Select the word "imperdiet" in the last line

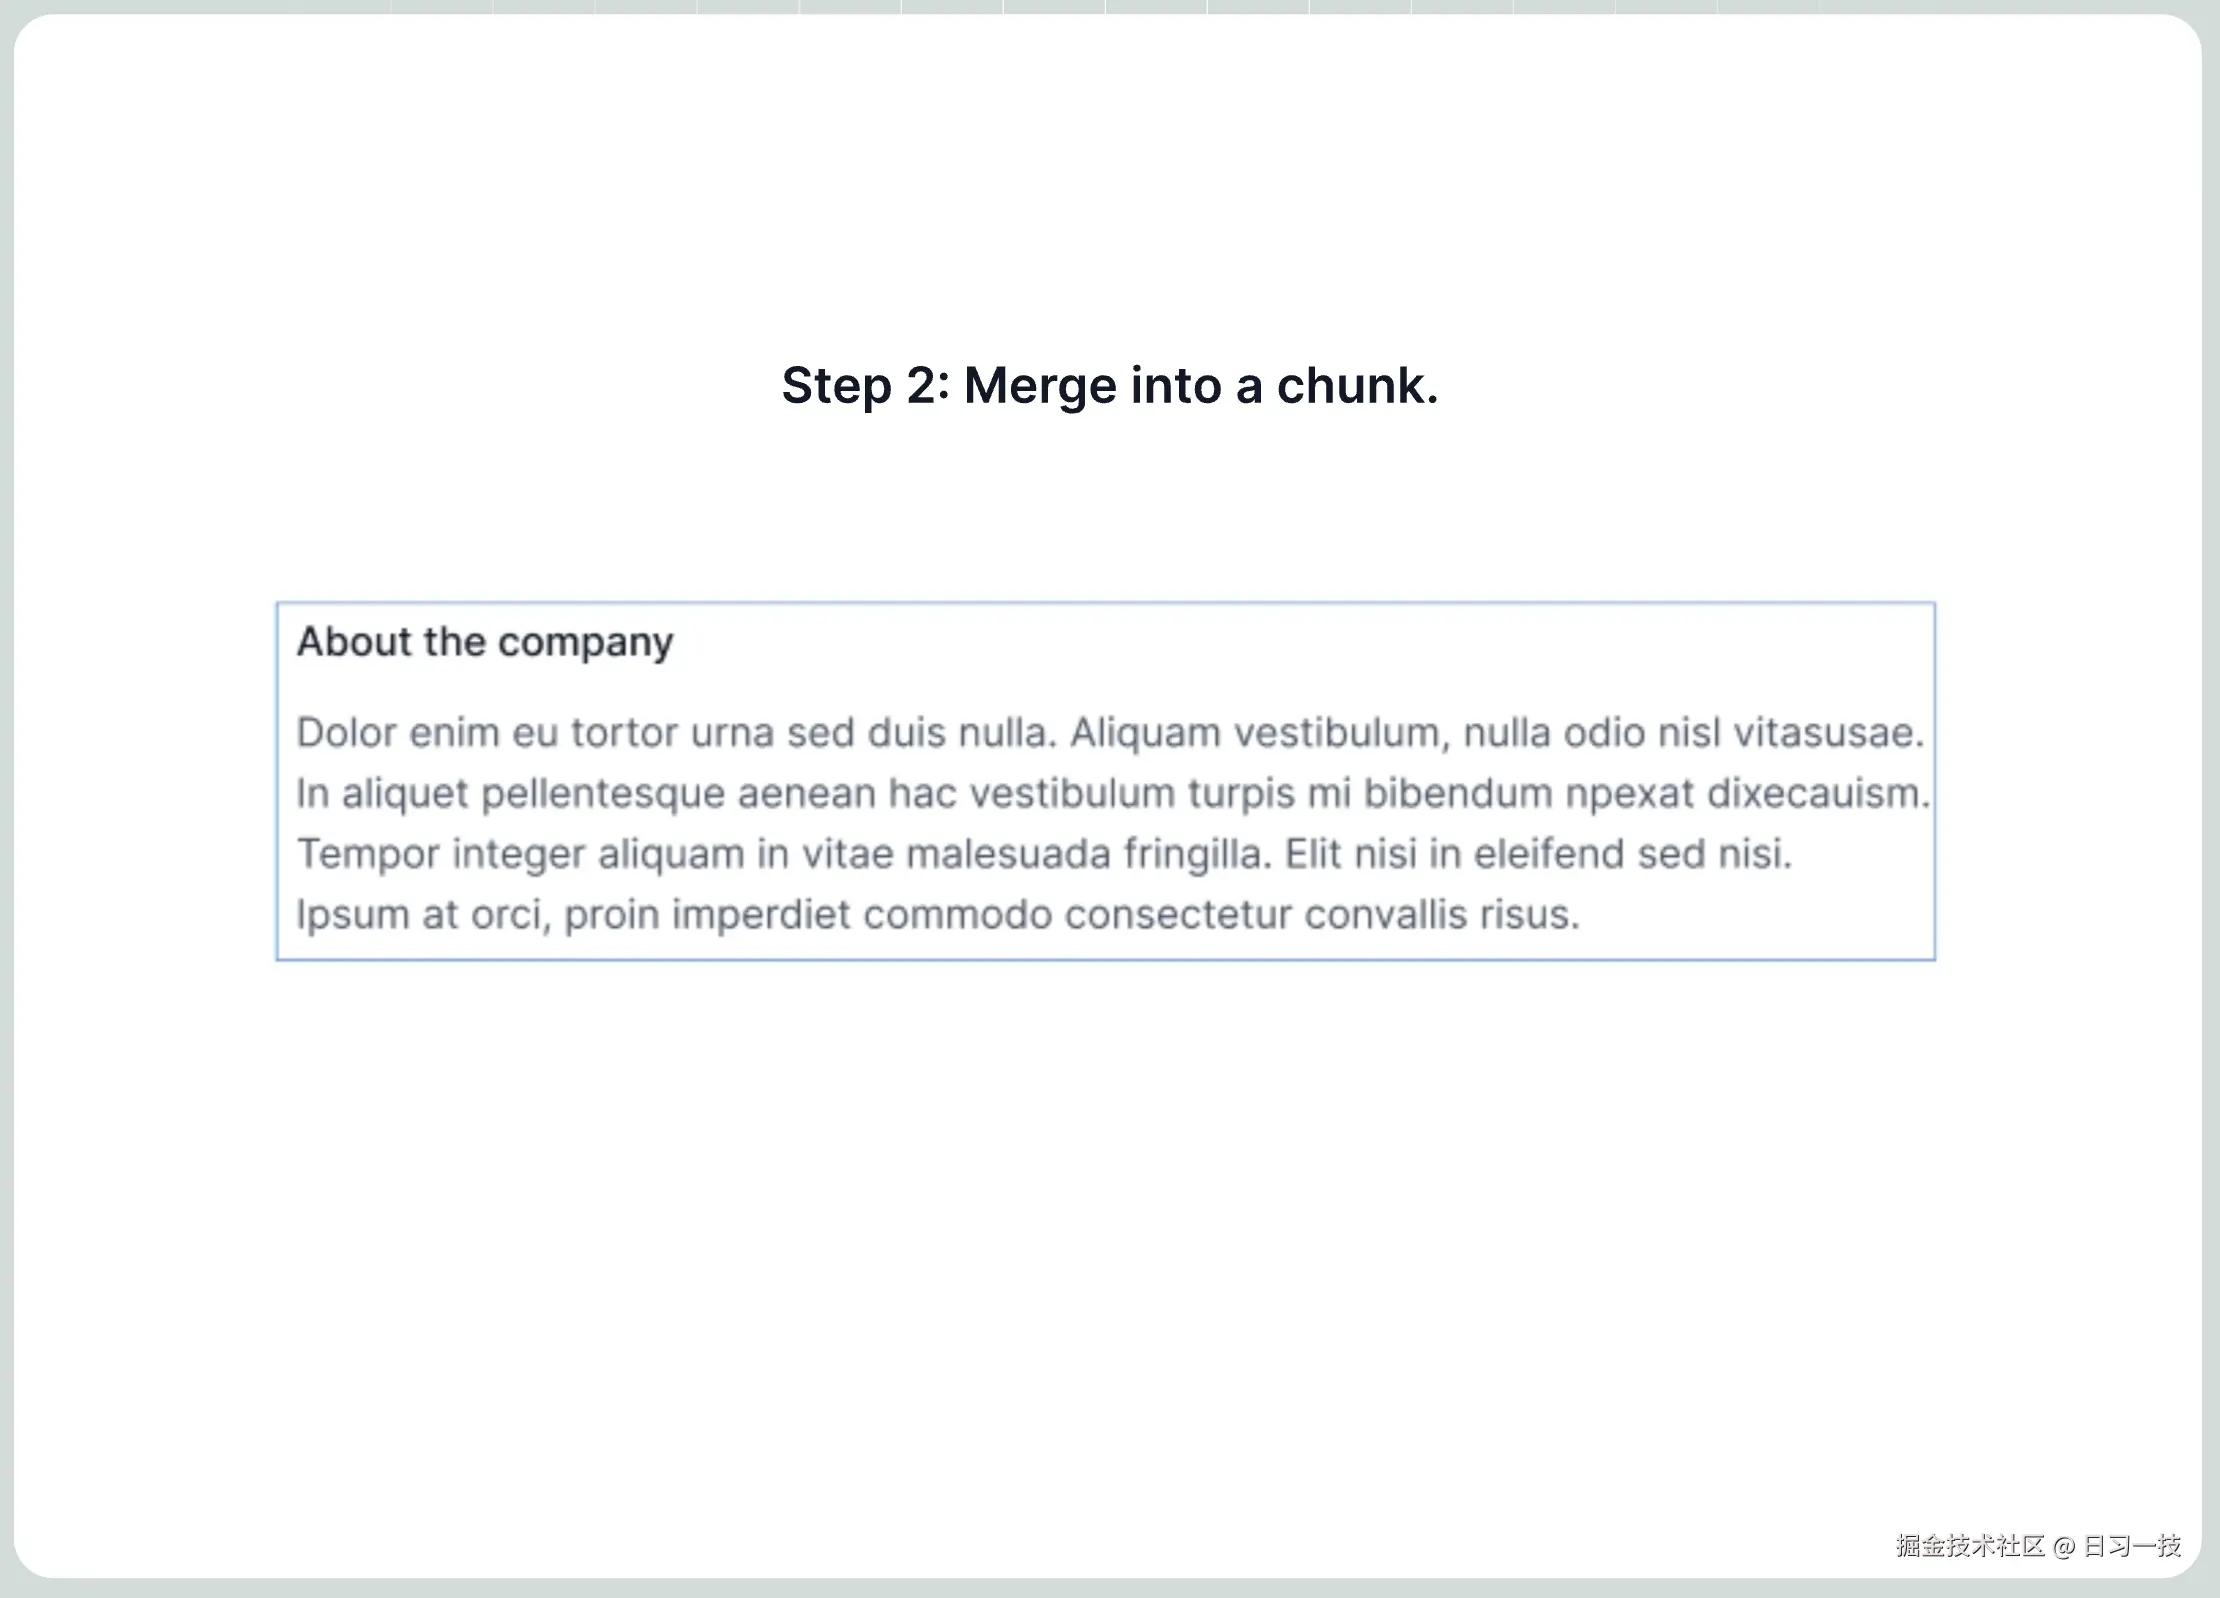point(760,915)
